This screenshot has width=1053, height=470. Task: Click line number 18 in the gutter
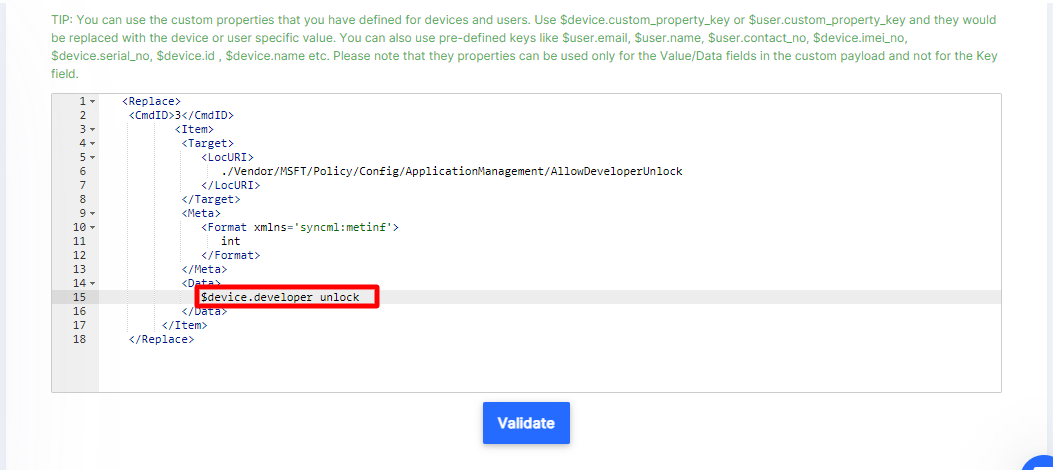(79, 339)
